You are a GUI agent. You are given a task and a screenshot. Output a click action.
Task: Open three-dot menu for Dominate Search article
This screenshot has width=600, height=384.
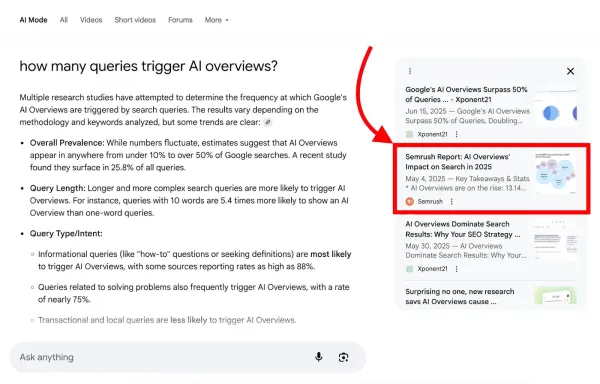[x=457, y=269]
